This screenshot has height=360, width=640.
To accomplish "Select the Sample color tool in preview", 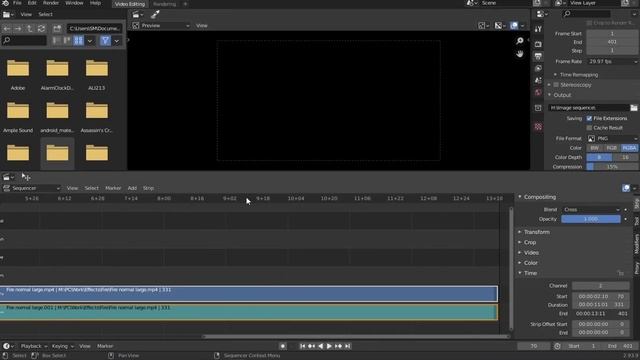I will 155,15.
